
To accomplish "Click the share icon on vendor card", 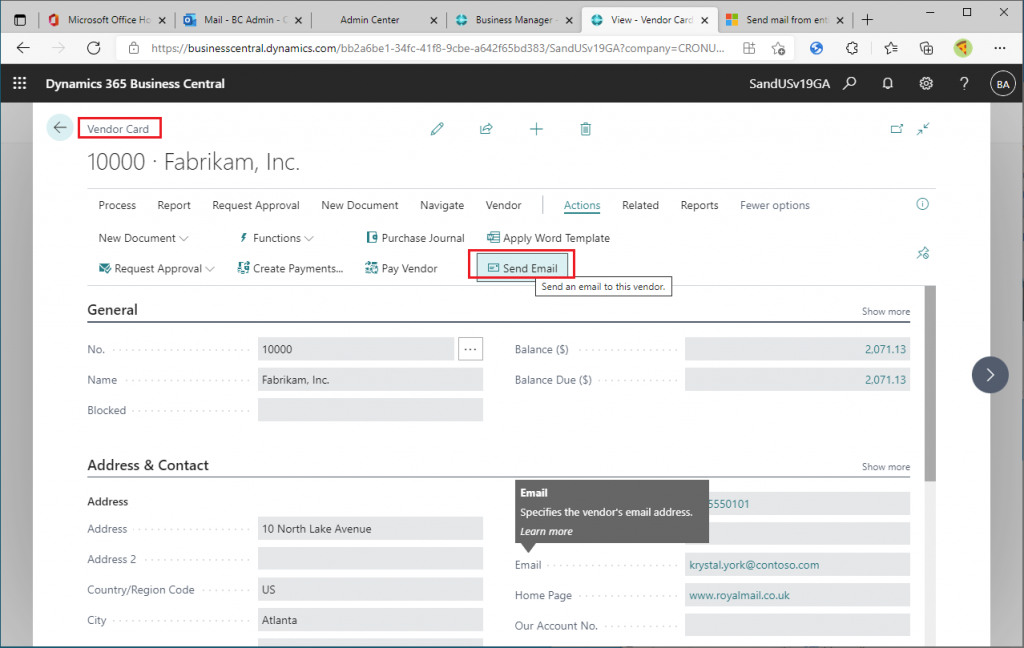I will (x=486, y=129).
